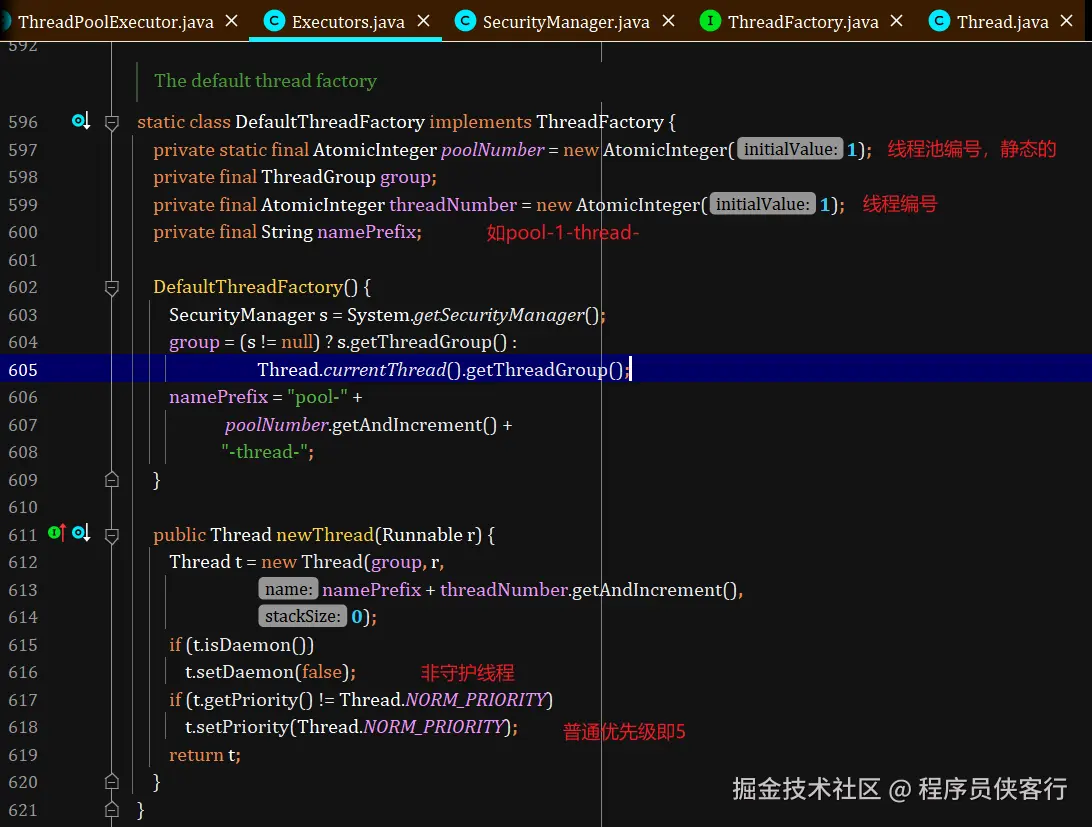This screenshot has height=827, width=1092.
Task: Collapse the constructor fold at line 602
Action: click(x=111, y=288)
